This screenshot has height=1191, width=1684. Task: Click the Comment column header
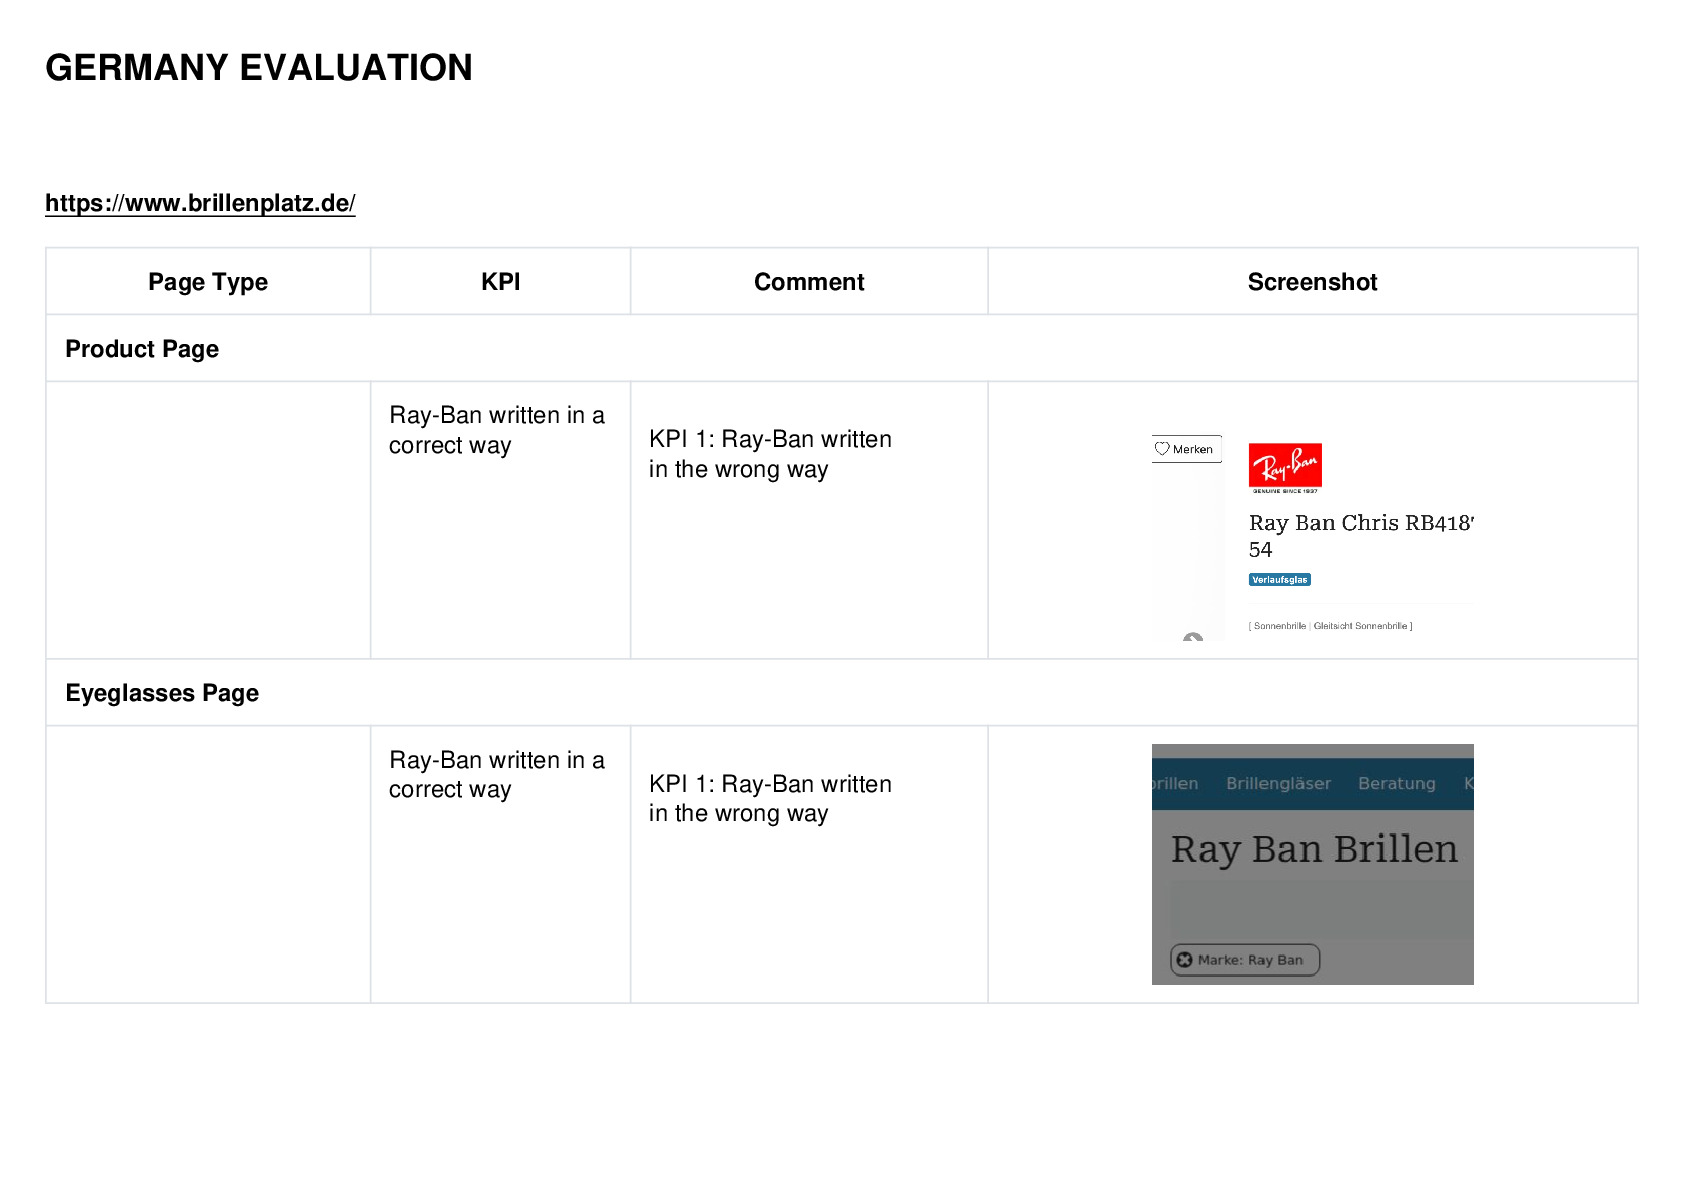809,282
